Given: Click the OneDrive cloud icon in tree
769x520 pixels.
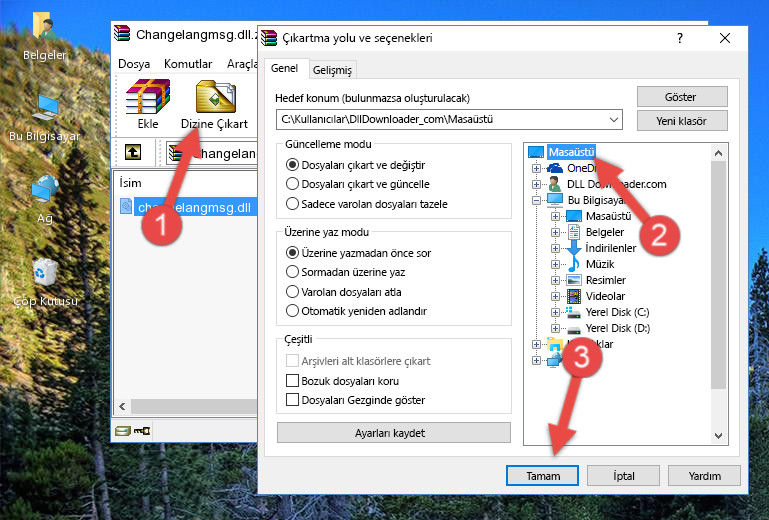Looking at the screenshot, I should (x=555, y=168).
